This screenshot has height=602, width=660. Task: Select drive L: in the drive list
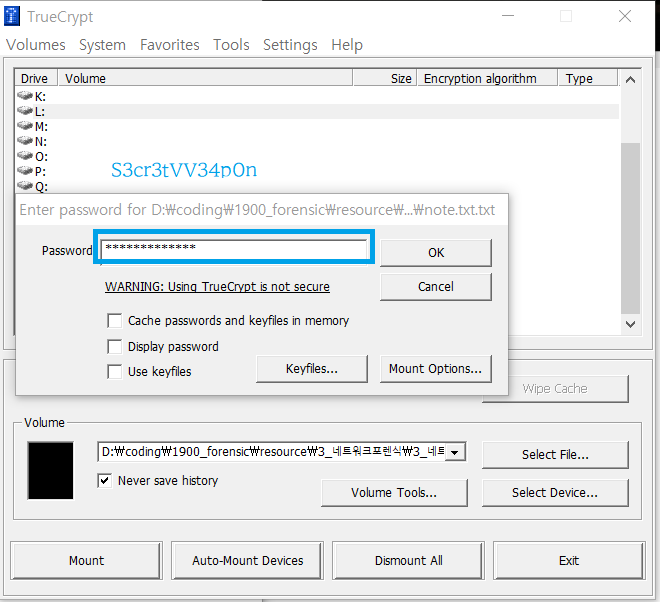click(317, 112)
